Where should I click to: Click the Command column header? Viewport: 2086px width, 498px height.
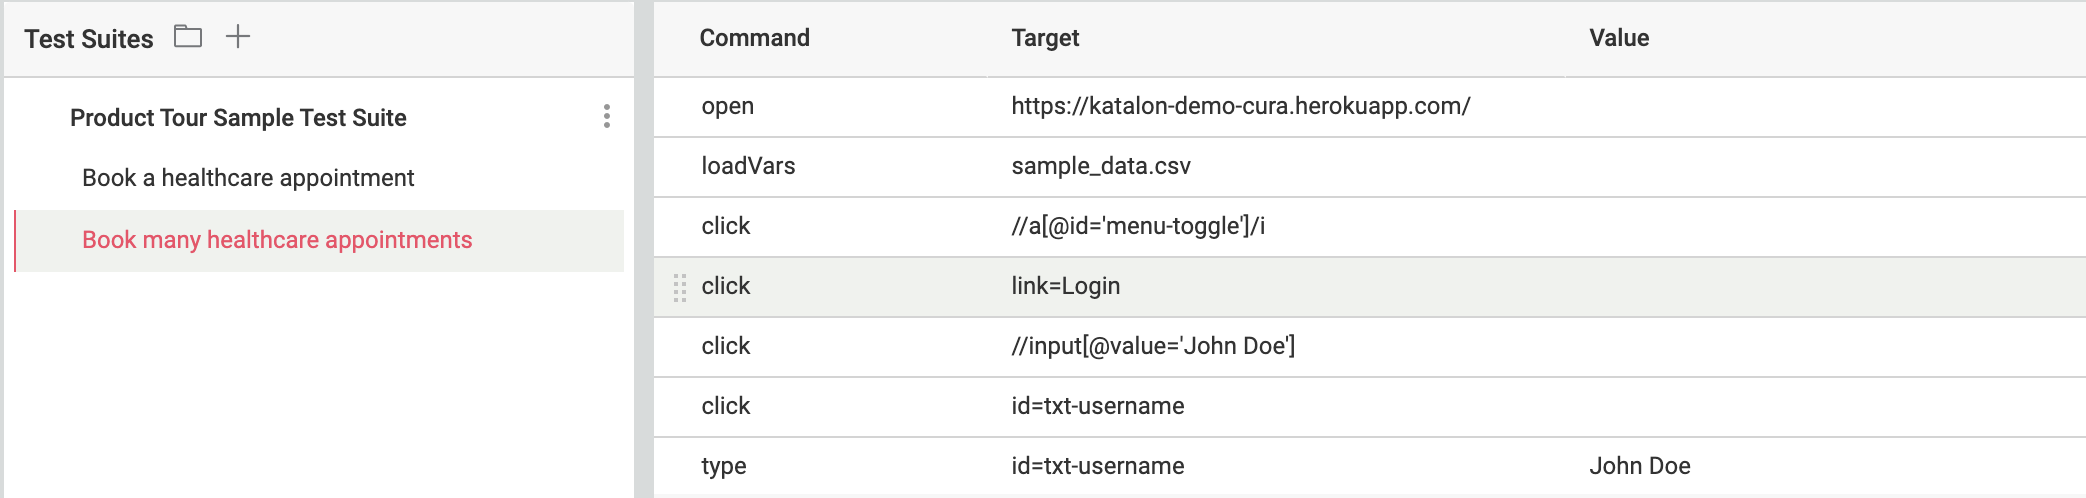[754, 38]
